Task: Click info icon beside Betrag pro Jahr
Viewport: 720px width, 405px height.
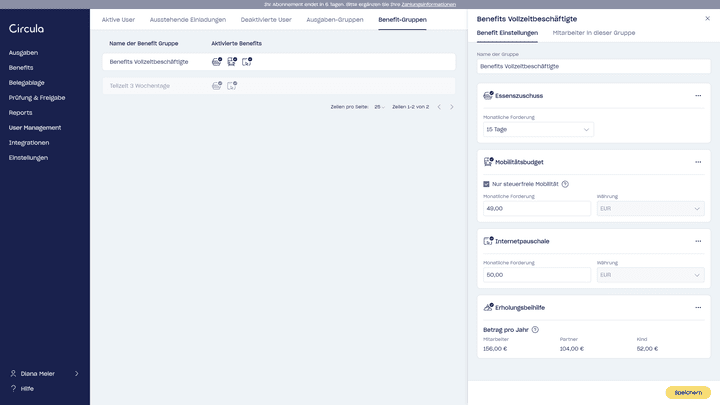Action: 535,329
